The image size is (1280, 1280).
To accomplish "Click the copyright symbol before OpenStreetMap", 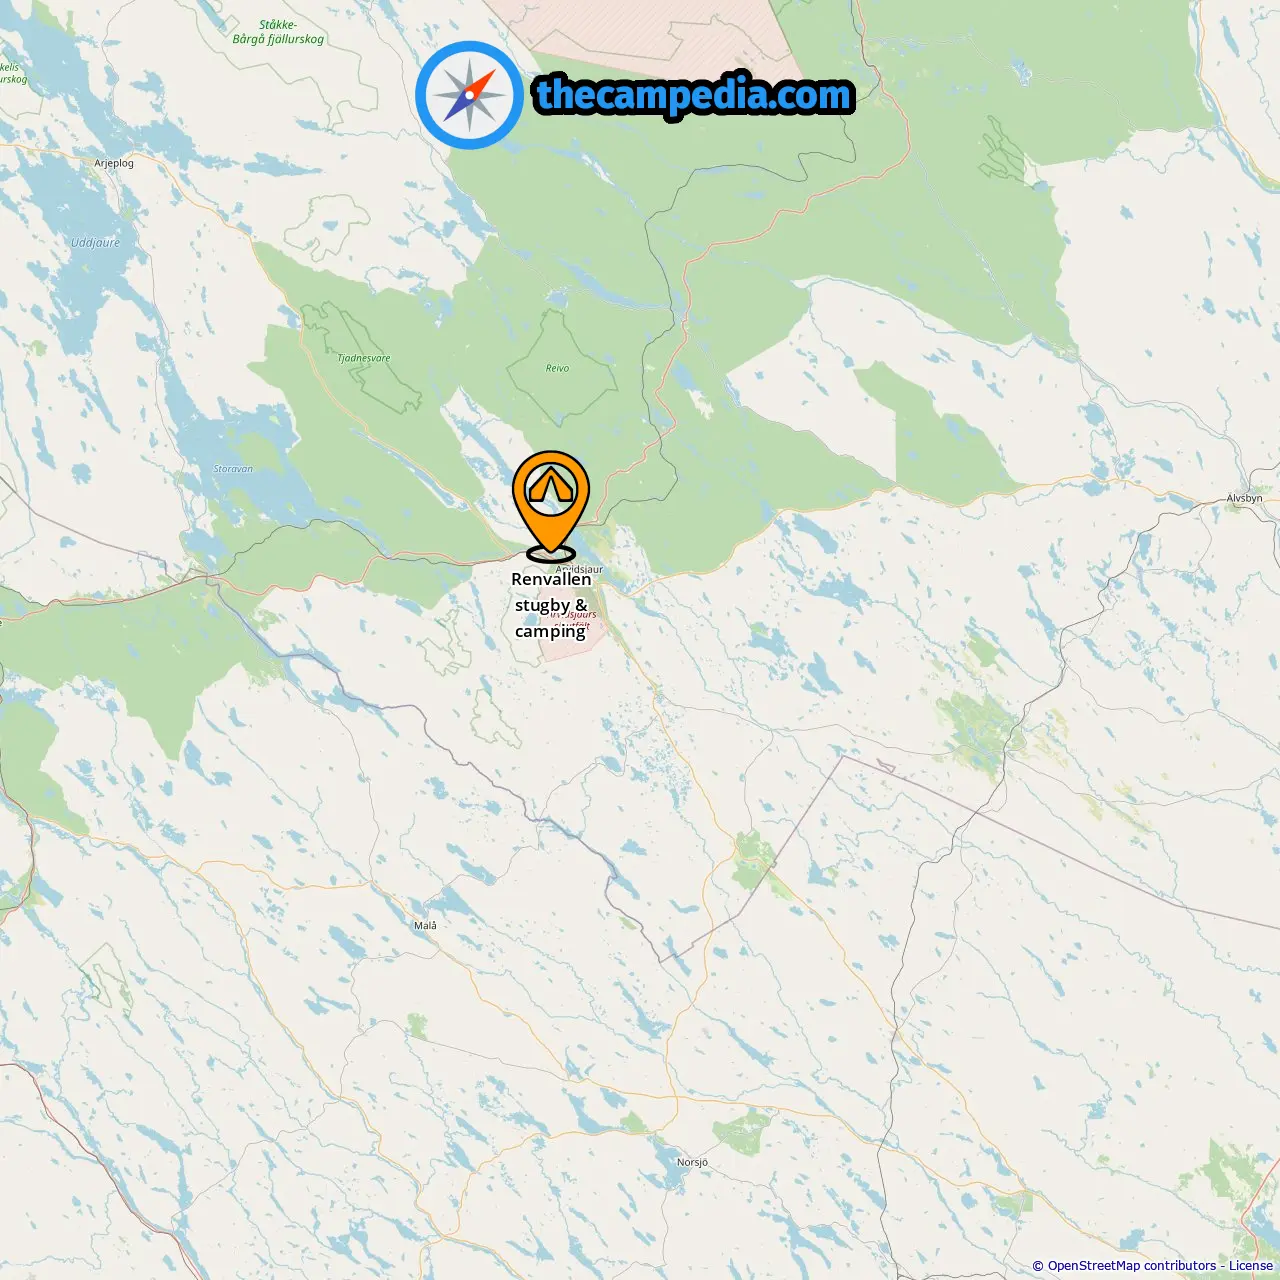I will point(1038,1266).
